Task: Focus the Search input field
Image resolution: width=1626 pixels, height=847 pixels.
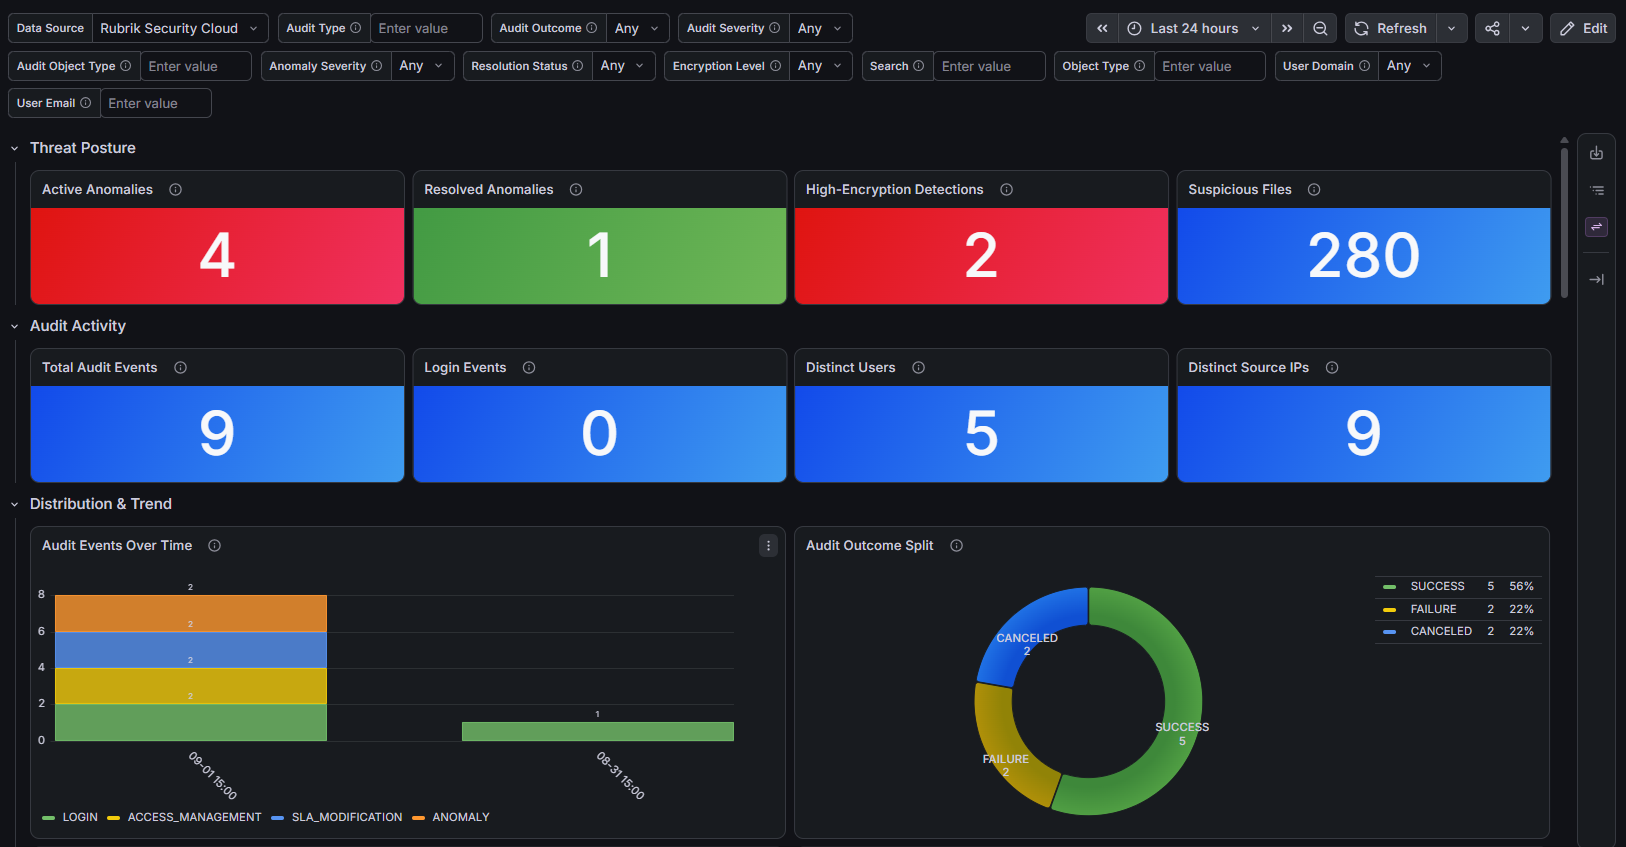Action: coord(989,66)
